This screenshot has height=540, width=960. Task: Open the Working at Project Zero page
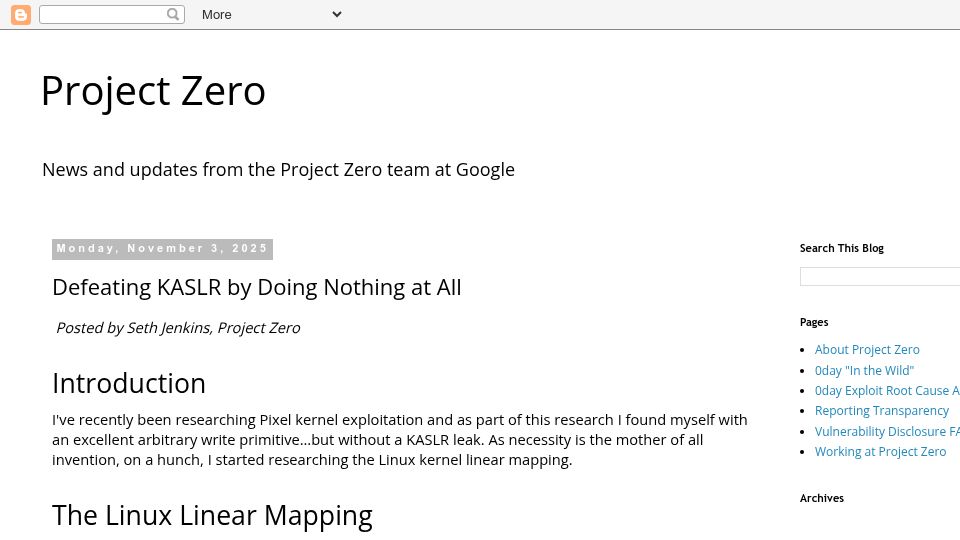(x=880, y=452)
